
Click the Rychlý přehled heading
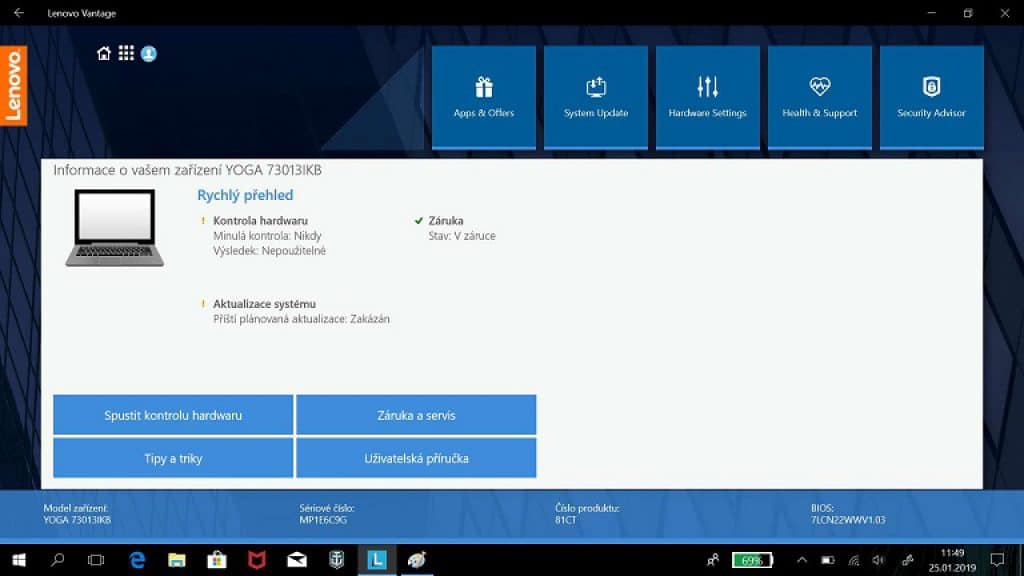(245, 195)
